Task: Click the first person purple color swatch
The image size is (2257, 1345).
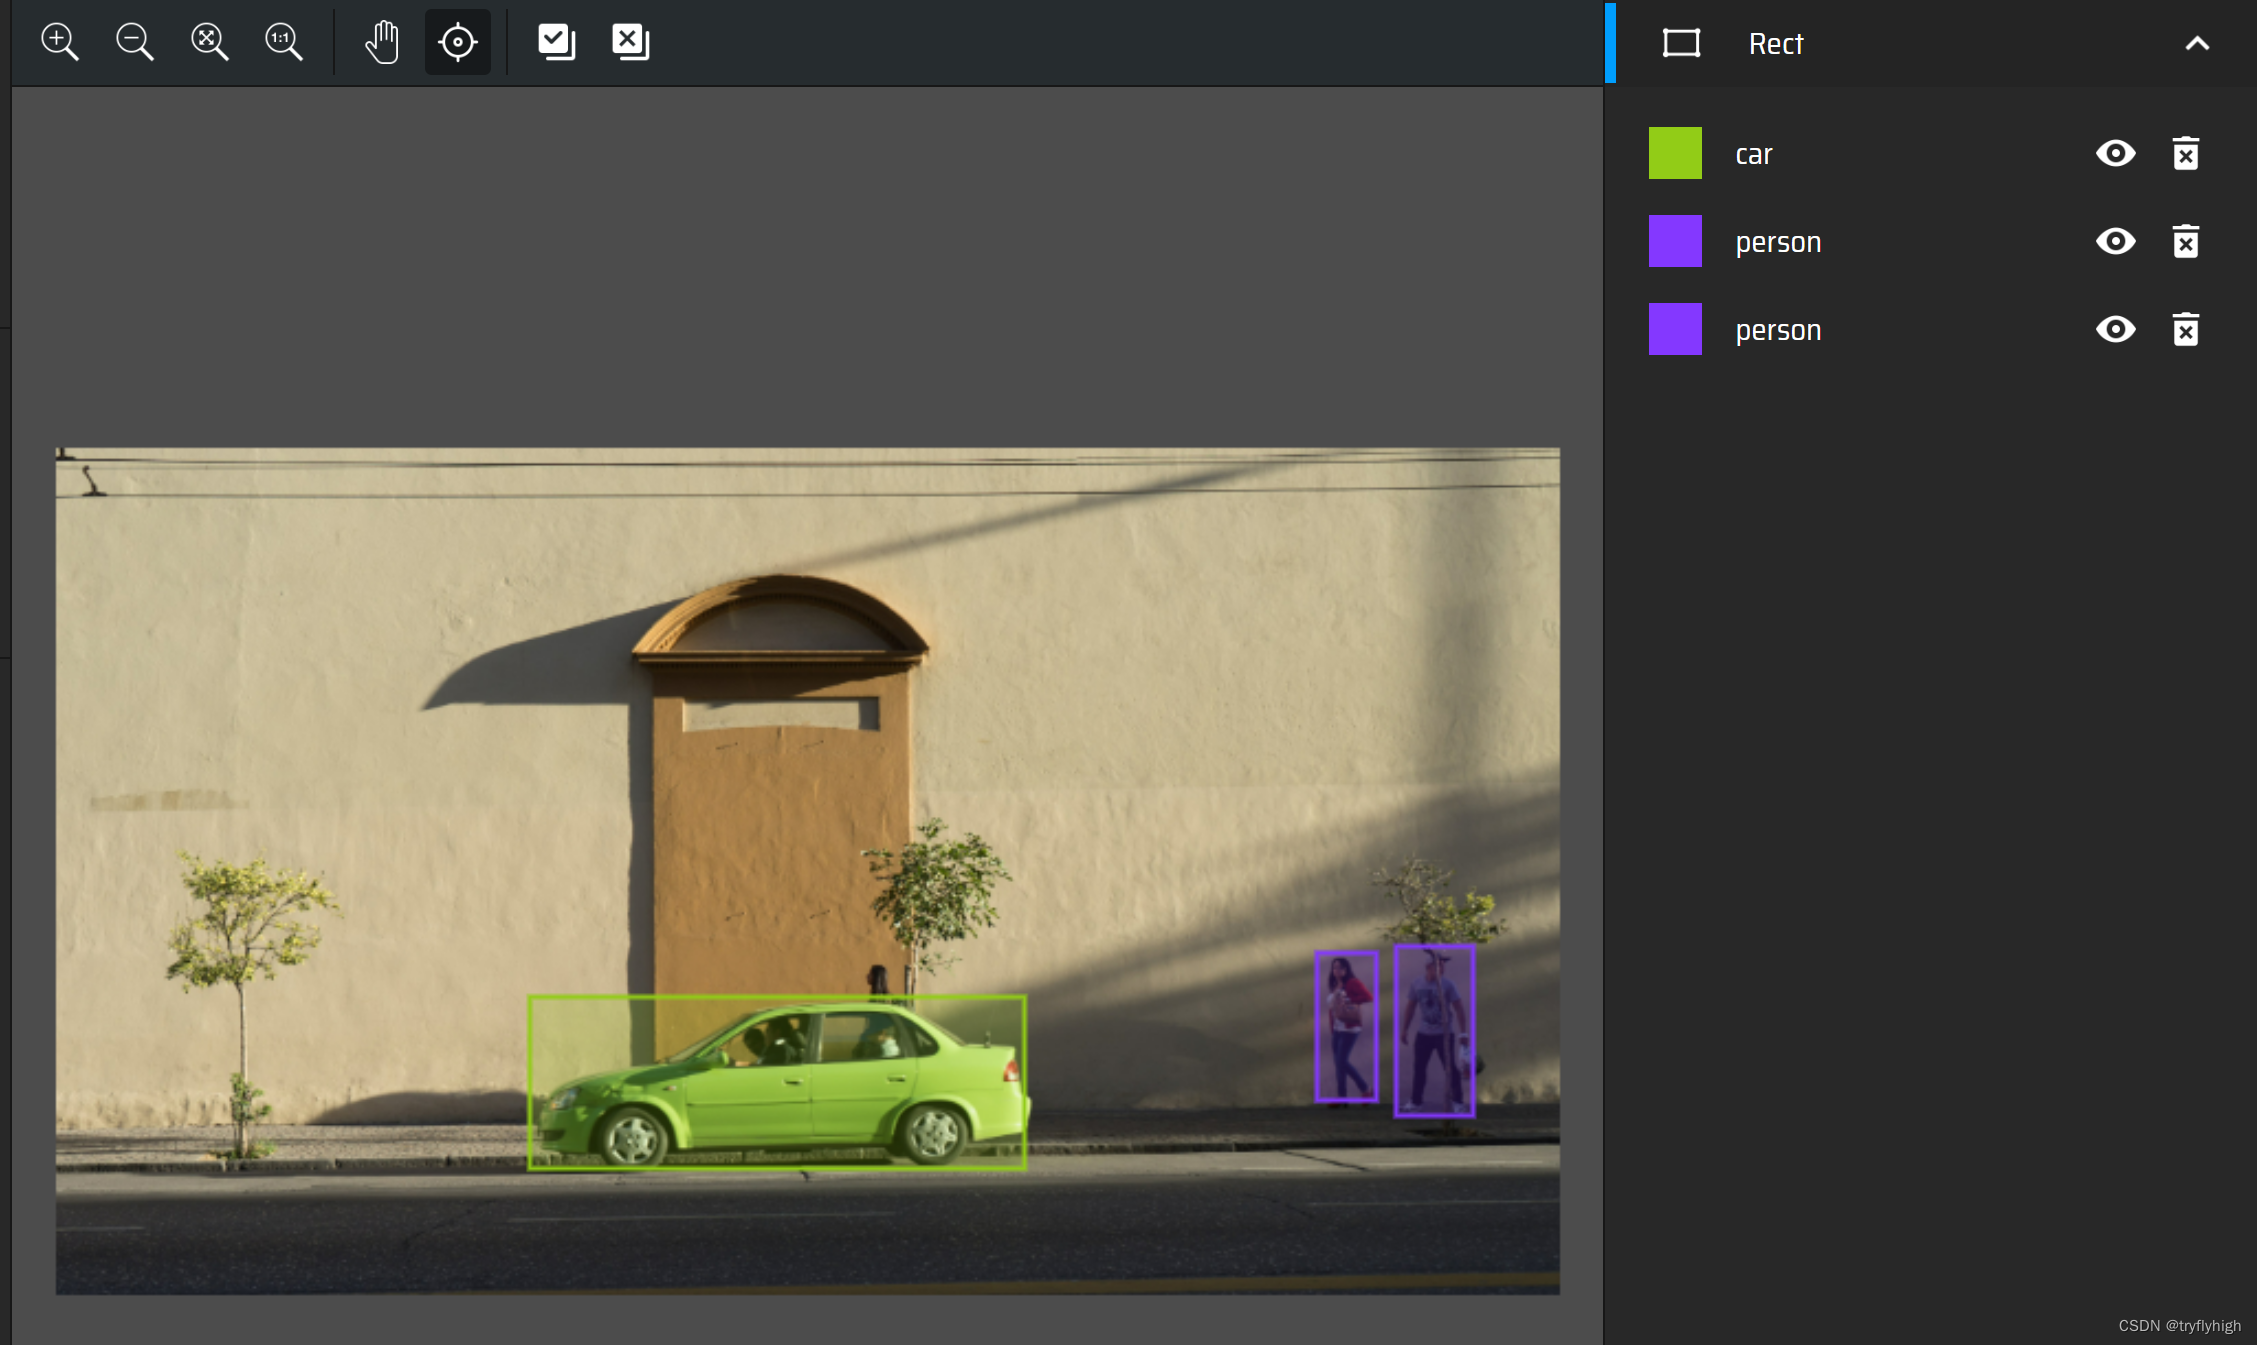Action: pos(1675,241)
